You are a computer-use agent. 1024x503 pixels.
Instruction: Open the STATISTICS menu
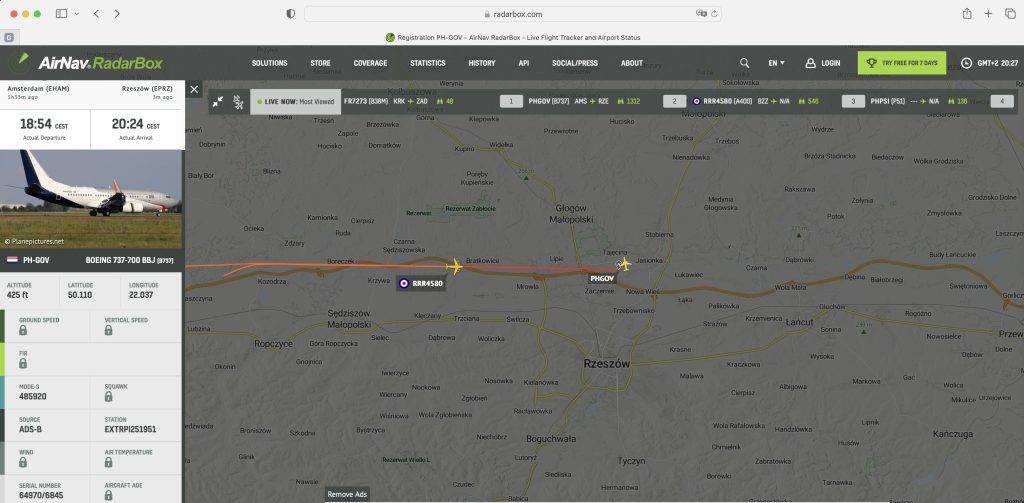click(428, 63)
